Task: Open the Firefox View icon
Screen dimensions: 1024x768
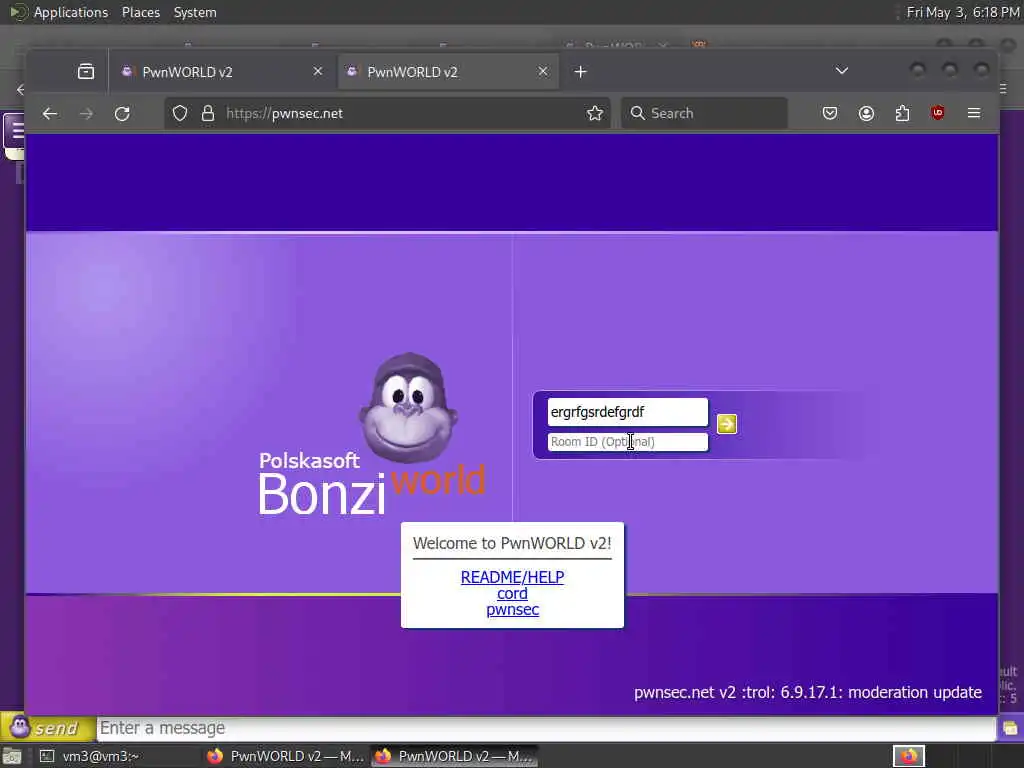Action: click(x=86, y=71)
